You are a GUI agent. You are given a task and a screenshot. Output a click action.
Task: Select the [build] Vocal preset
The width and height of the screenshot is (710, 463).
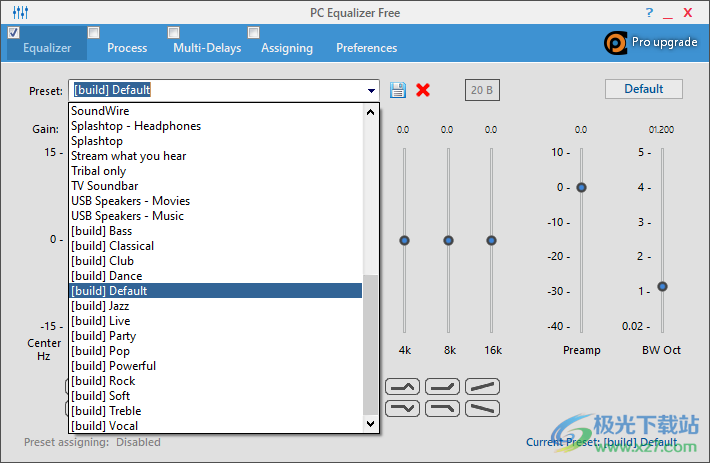(216, 425)
